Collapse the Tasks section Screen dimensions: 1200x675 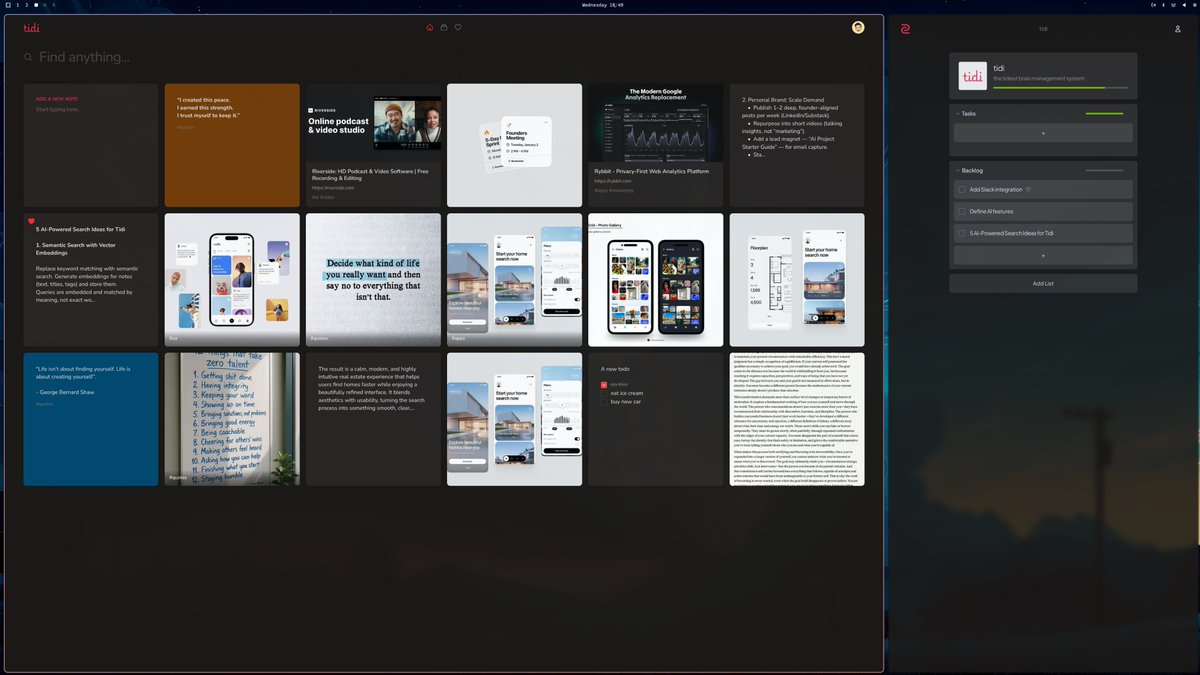click(957, 113)
